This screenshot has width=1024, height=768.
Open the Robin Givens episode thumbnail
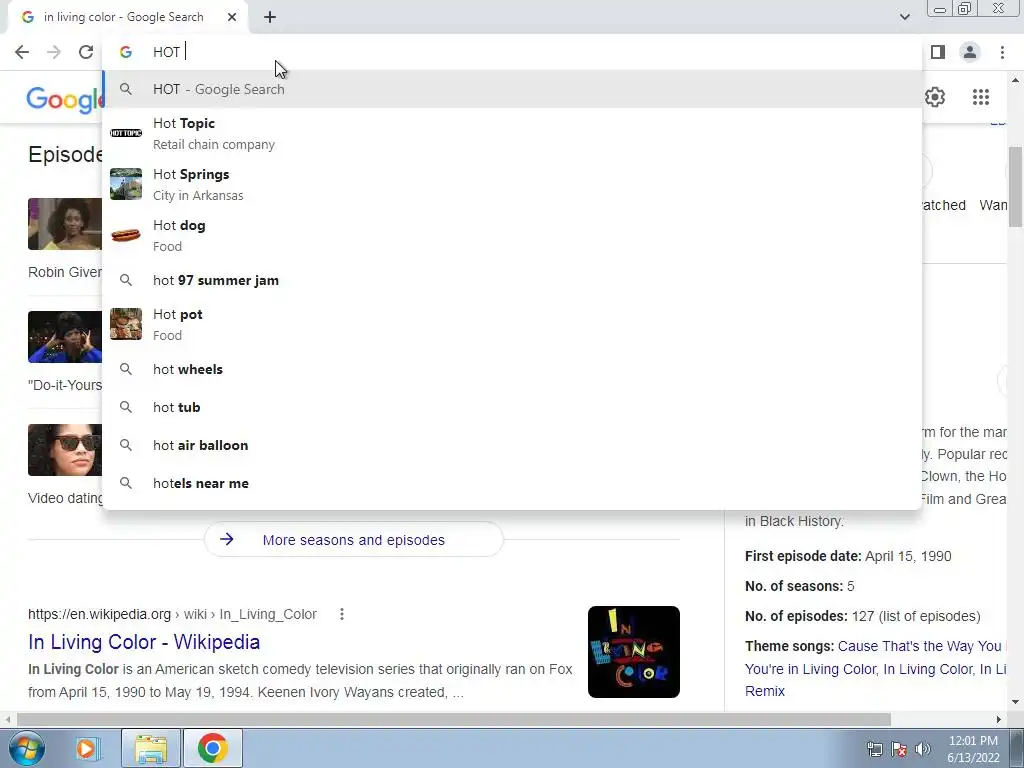65,224
